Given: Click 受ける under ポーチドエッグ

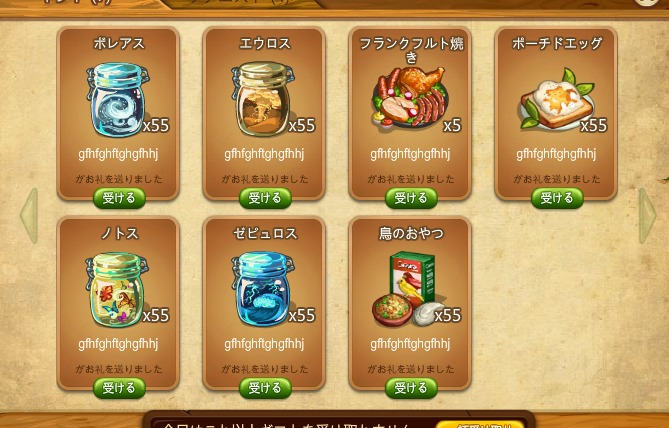Looking at the screenshot, I should click(557, 198).
